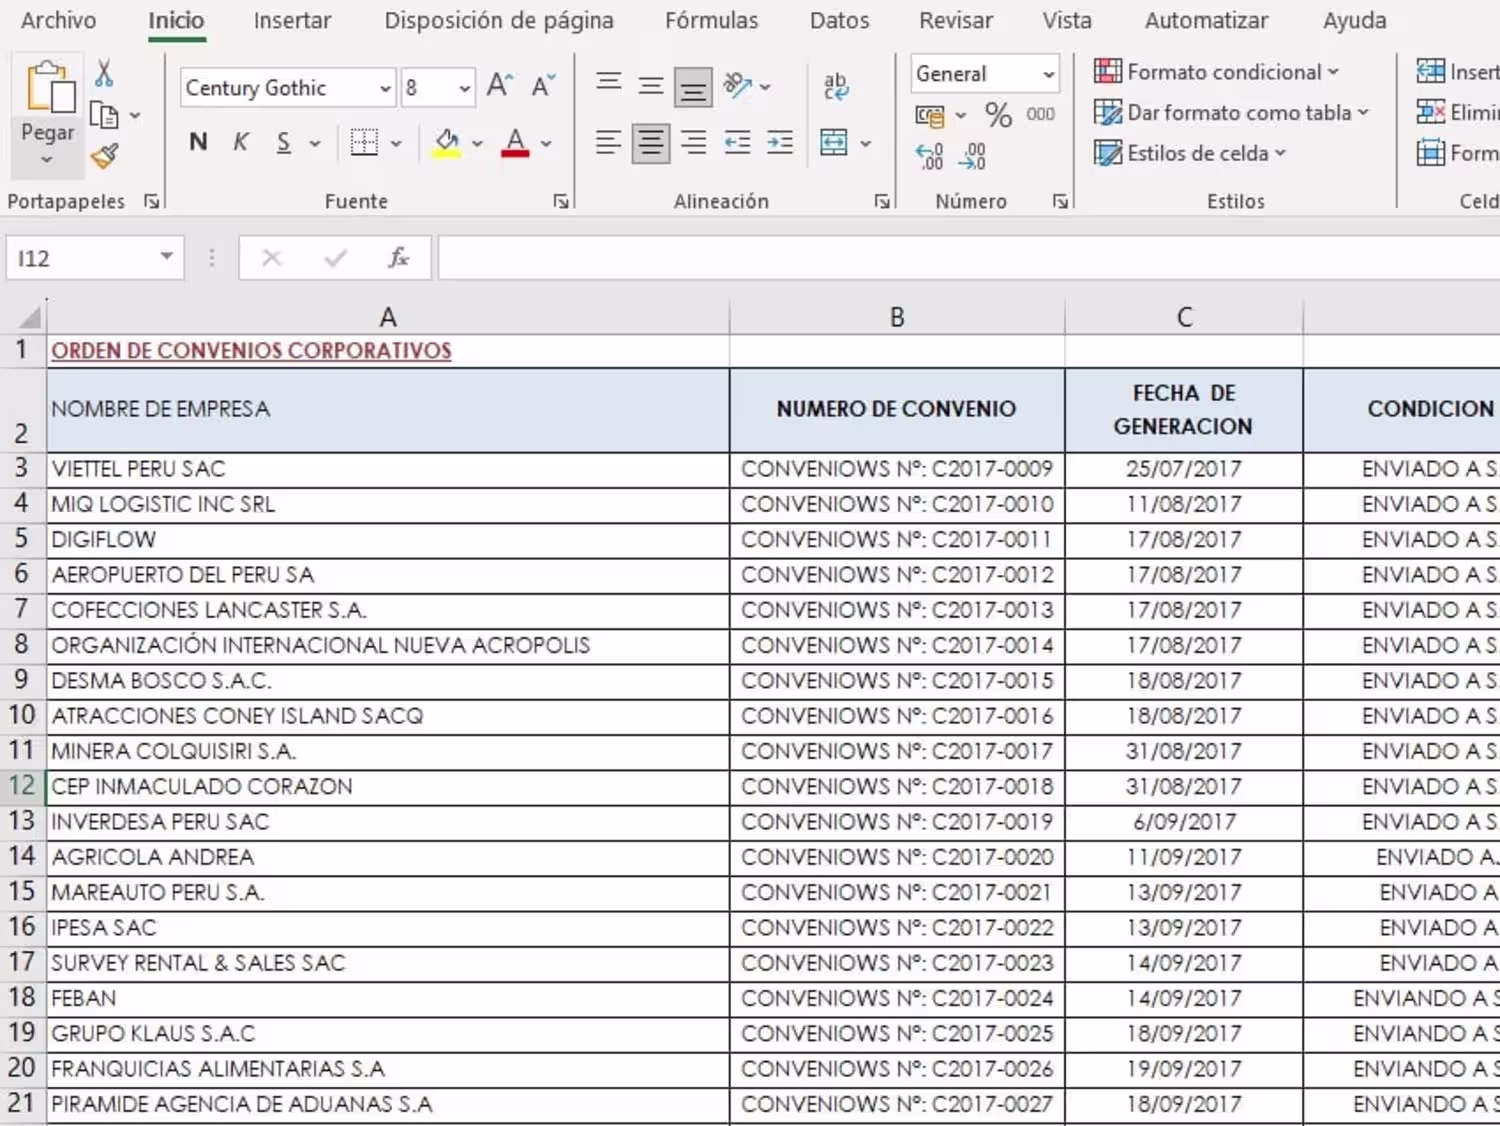Expand the fill color dropdown arrow
The height and width of the screenshot is (1126, 1500).
477,143
